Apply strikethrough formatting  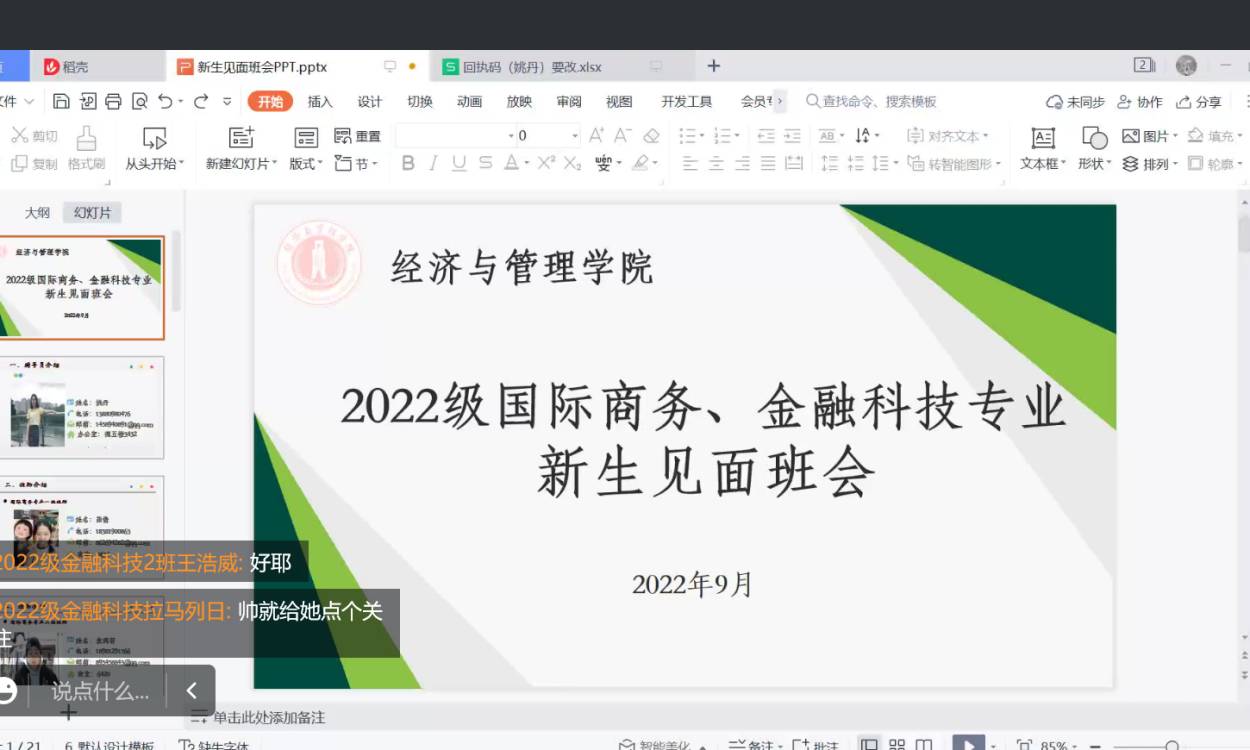485,163
